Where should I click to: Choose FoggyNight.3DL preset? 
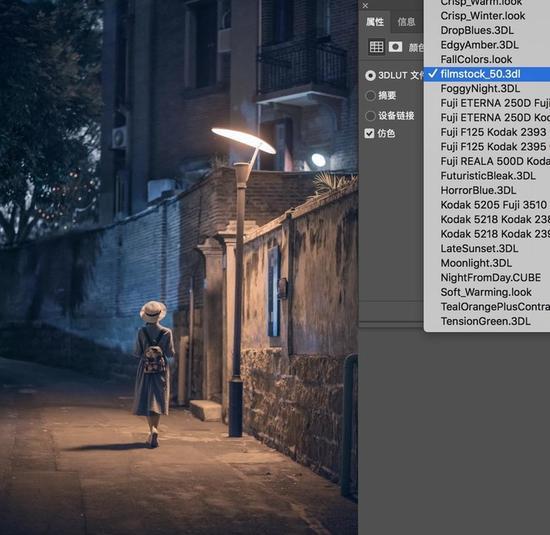487,88
